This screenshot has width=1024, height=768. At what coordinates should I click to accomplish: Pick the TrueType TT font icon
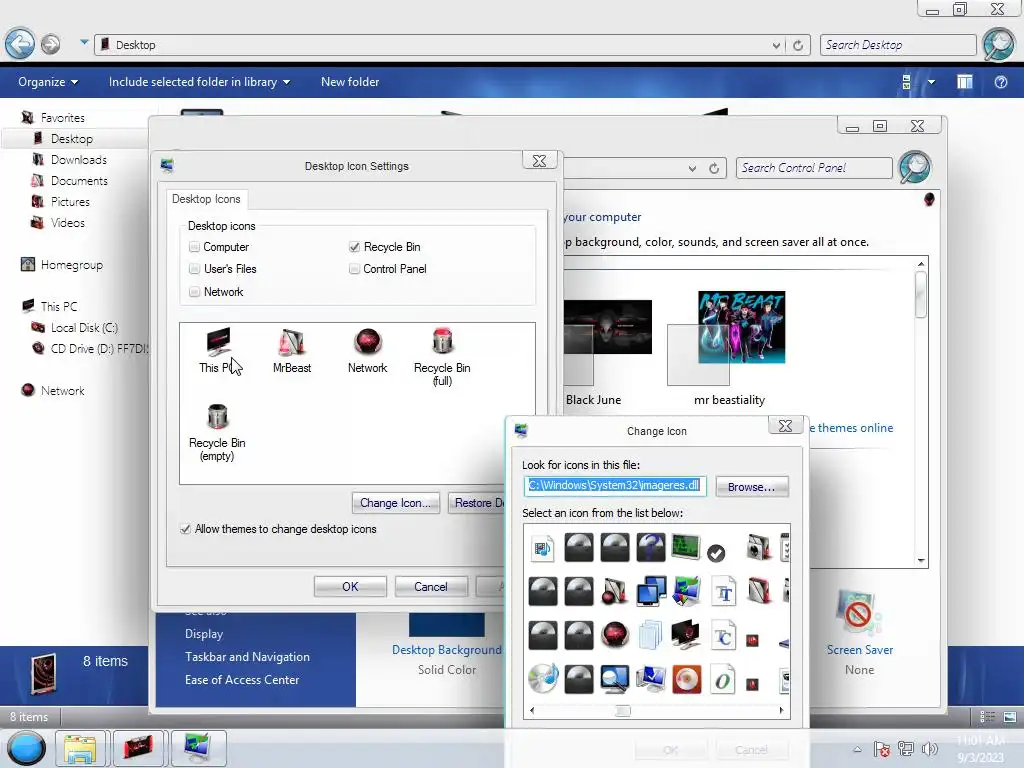click(723, 591)
